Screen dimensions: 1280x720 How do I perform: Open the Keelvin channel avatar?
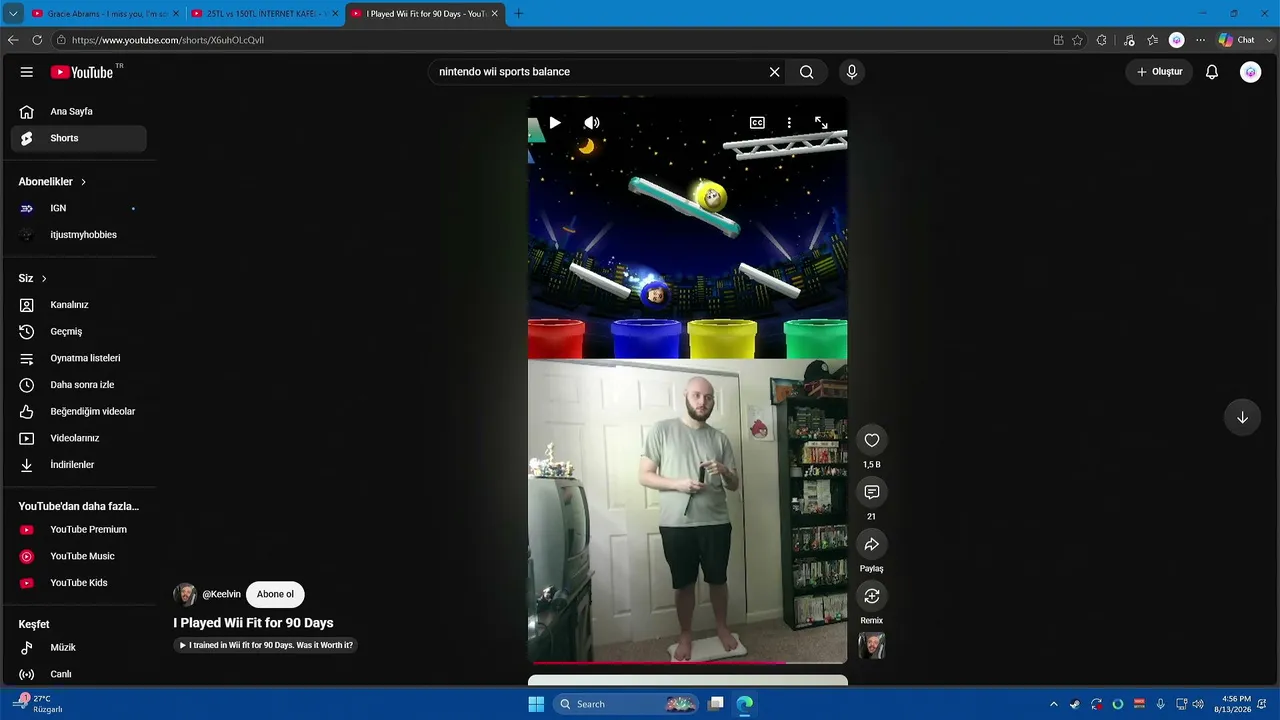185,594
